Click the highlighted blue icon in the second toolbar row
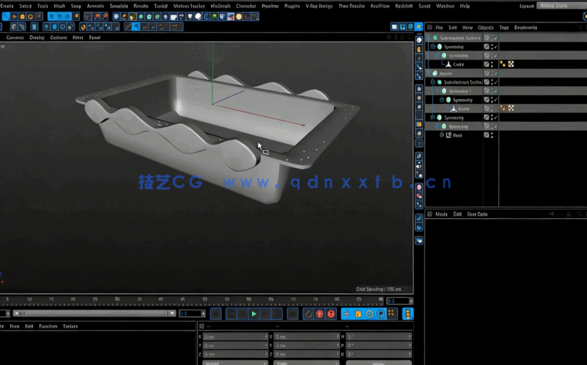587x365 pixels. [136, 27]
